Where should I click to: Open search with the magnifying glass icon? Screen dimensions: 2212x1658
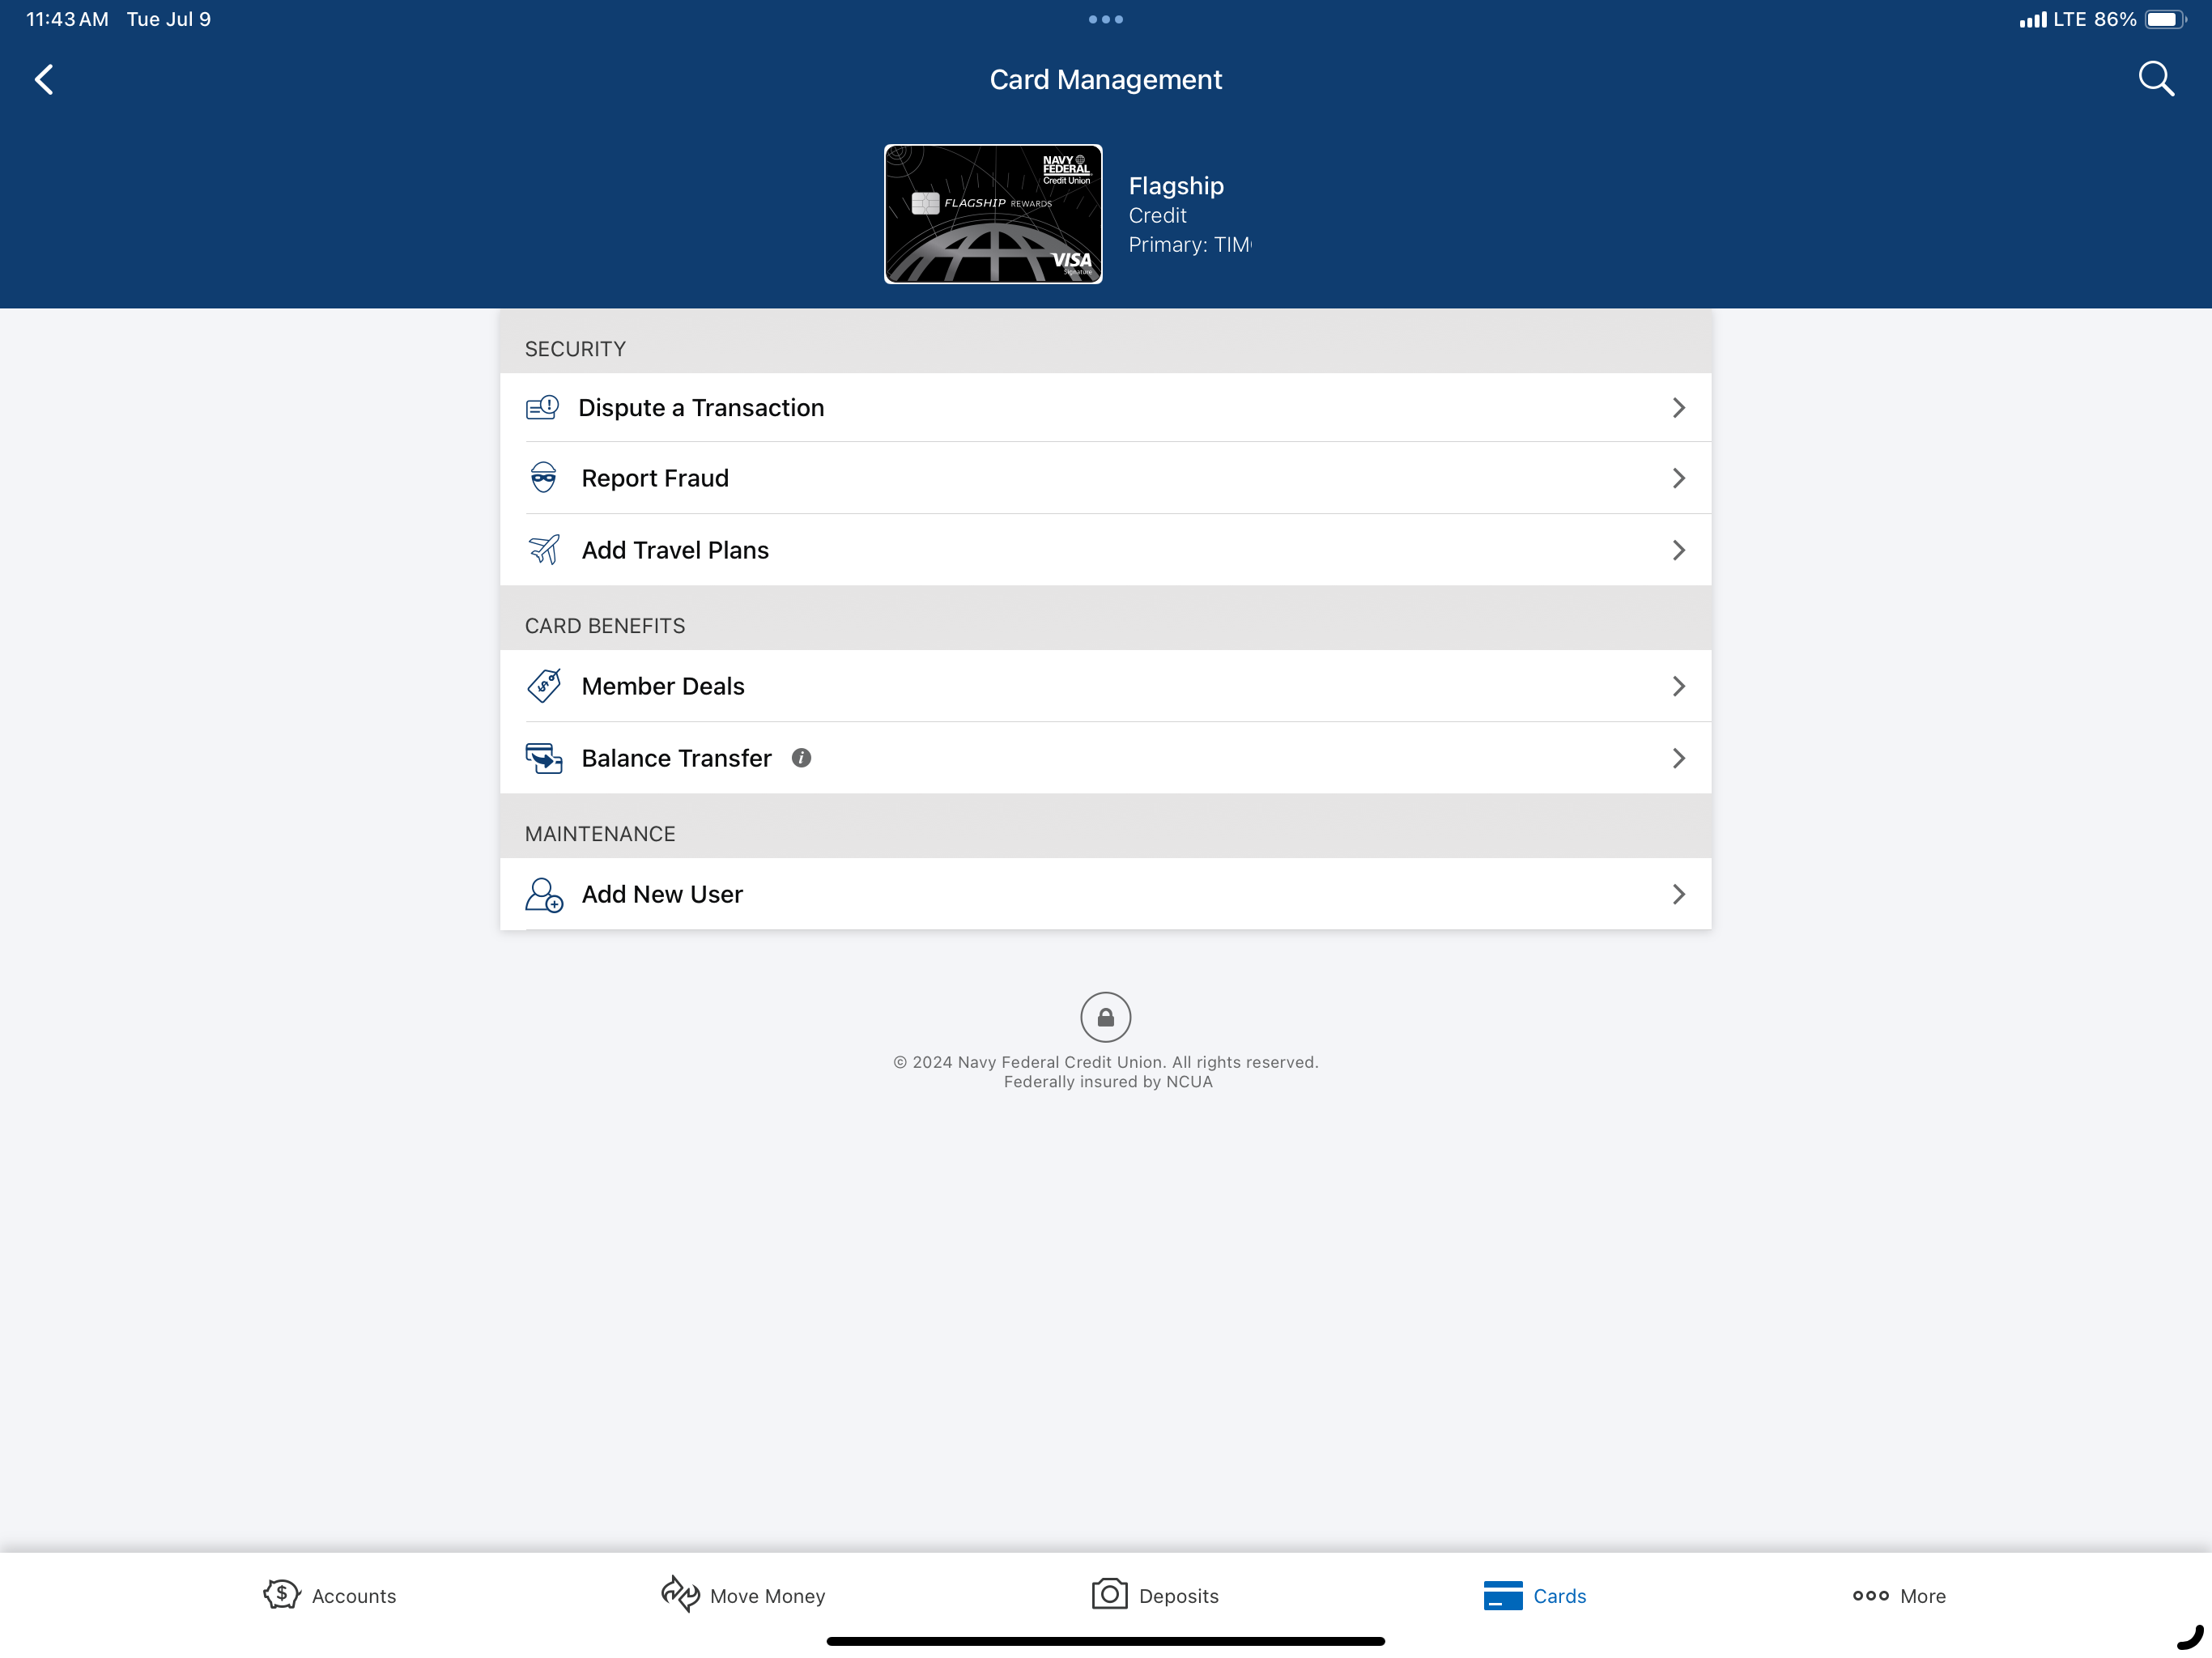2156,79
